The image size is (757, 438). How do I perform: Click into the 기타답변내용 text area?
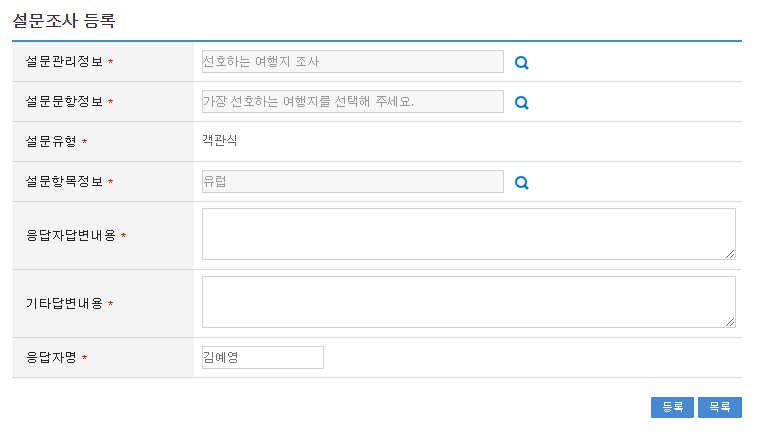coord(468,302)
